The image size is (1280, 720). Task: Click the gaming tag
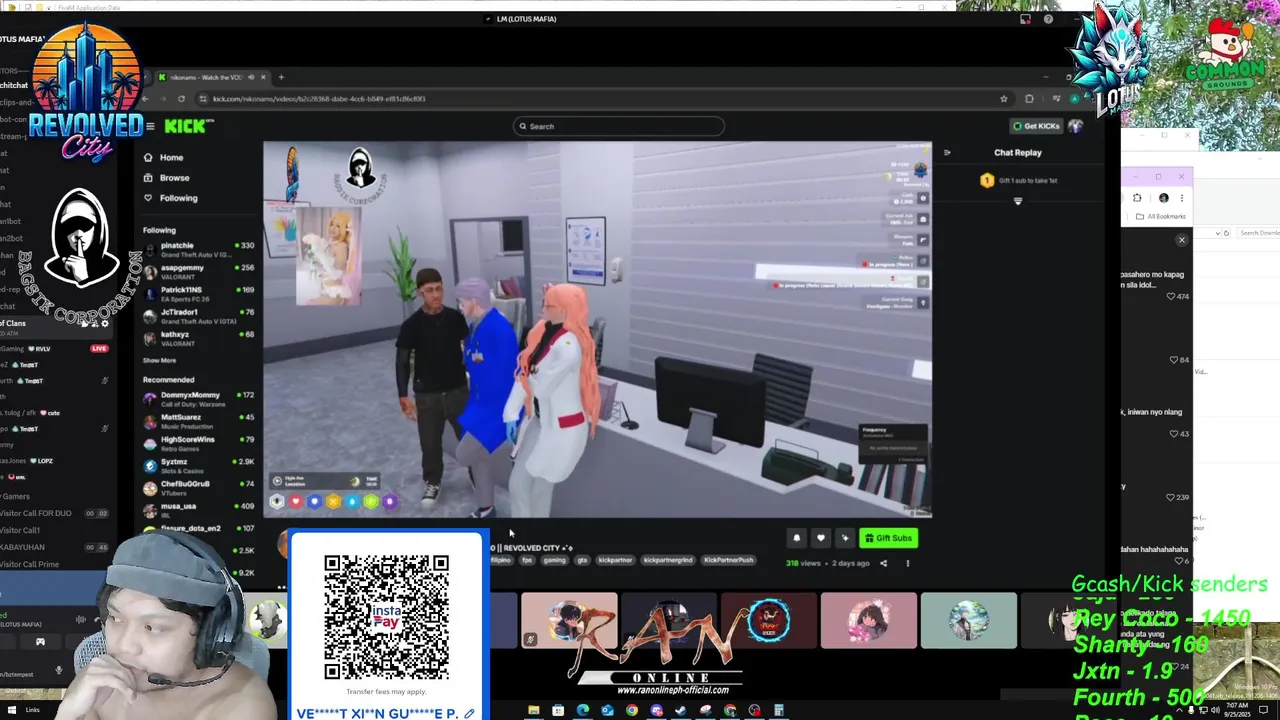554,560
